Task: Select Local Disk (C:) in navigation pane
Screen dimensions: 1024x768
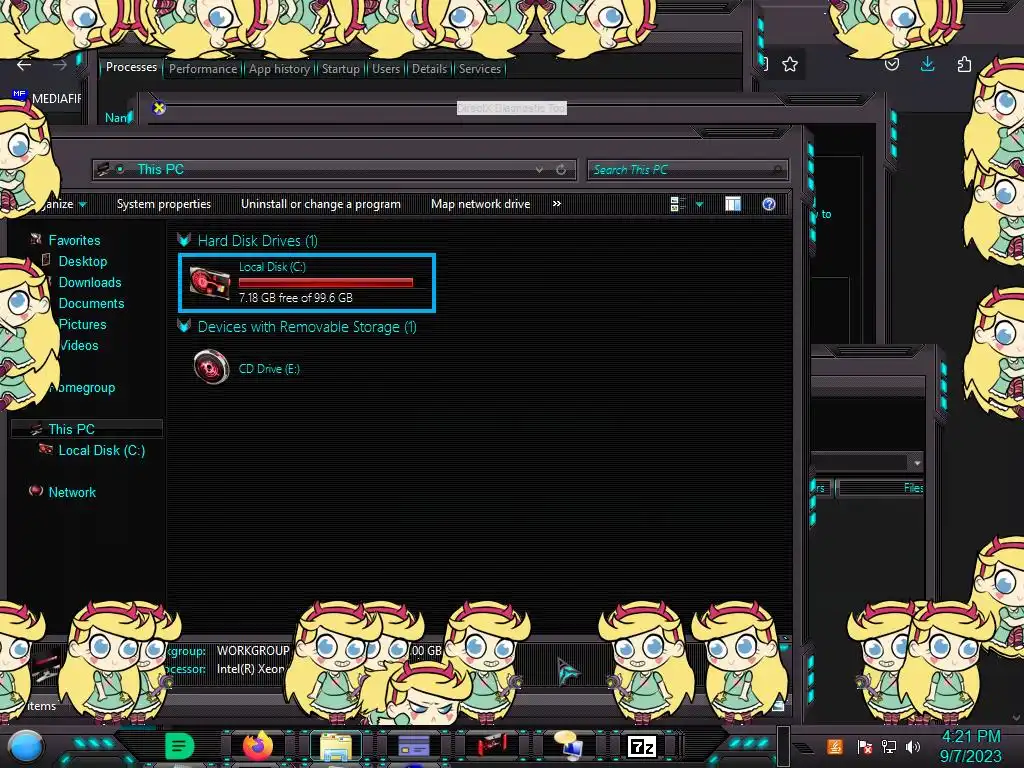Action: pyautogui.click(x=102, y=450)
